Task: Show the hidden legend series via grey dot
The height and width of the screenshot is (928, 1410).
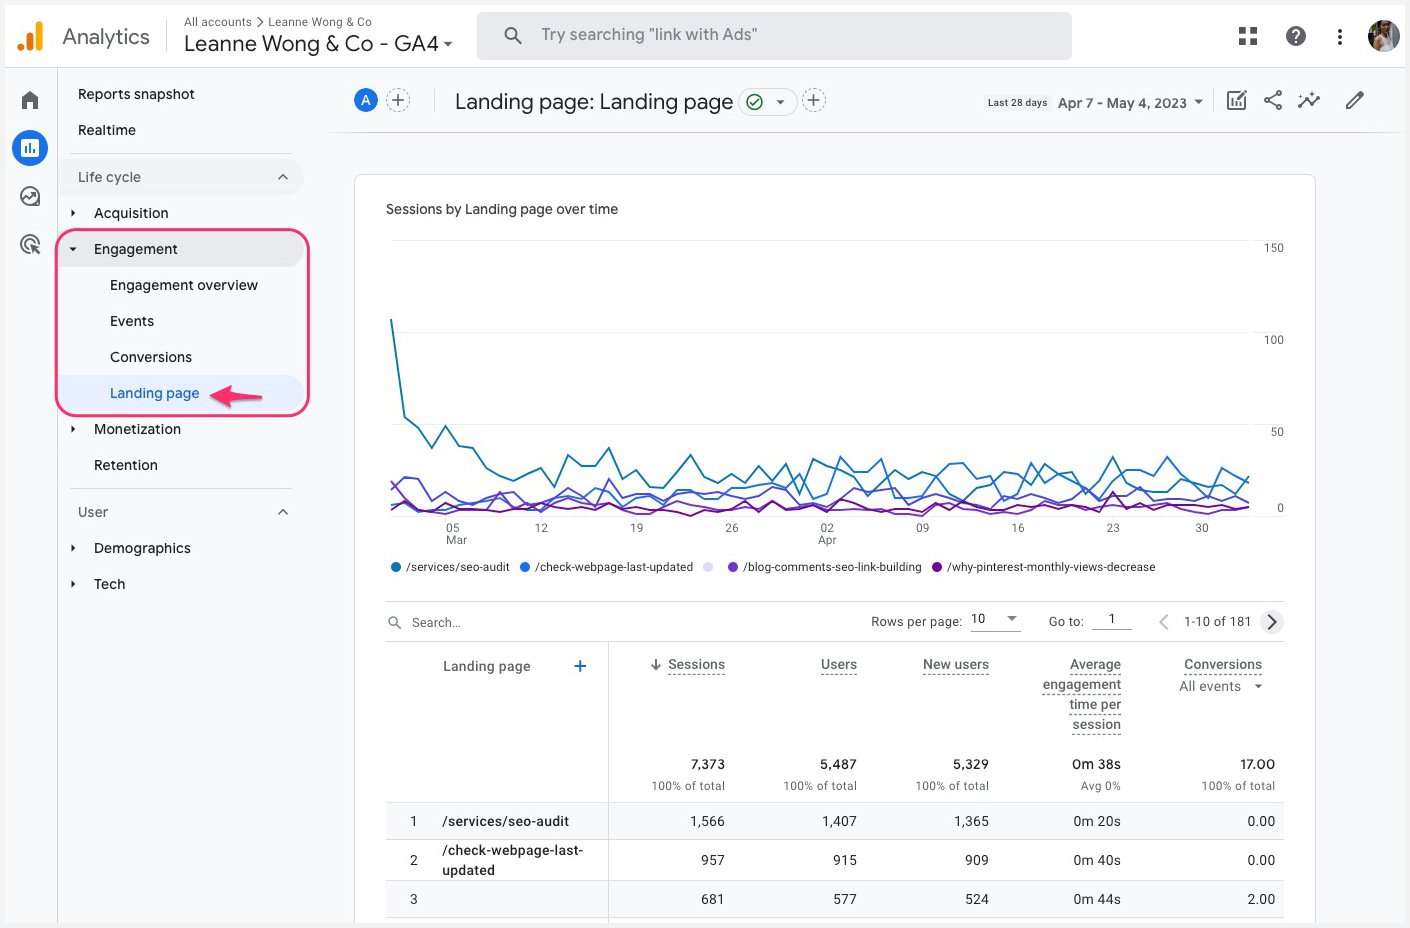Action: pyautogui.click(x=708, y=567)
